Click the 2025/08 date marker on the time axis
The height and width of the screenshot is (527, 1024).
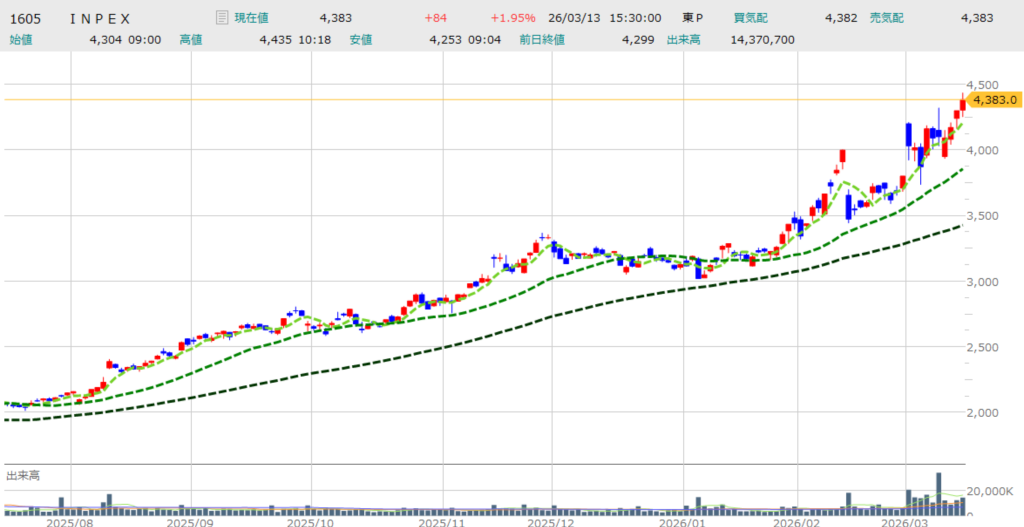point(70,521)
